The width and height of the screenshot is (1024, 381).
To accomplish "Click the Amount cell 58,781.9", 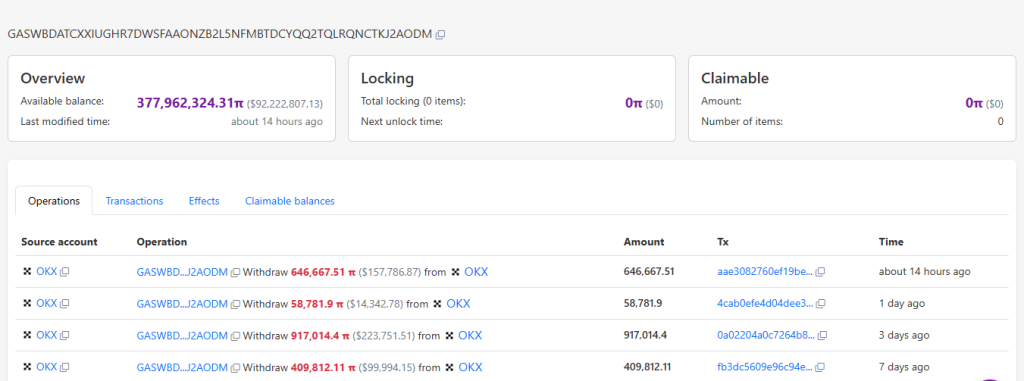I will 643,303.
